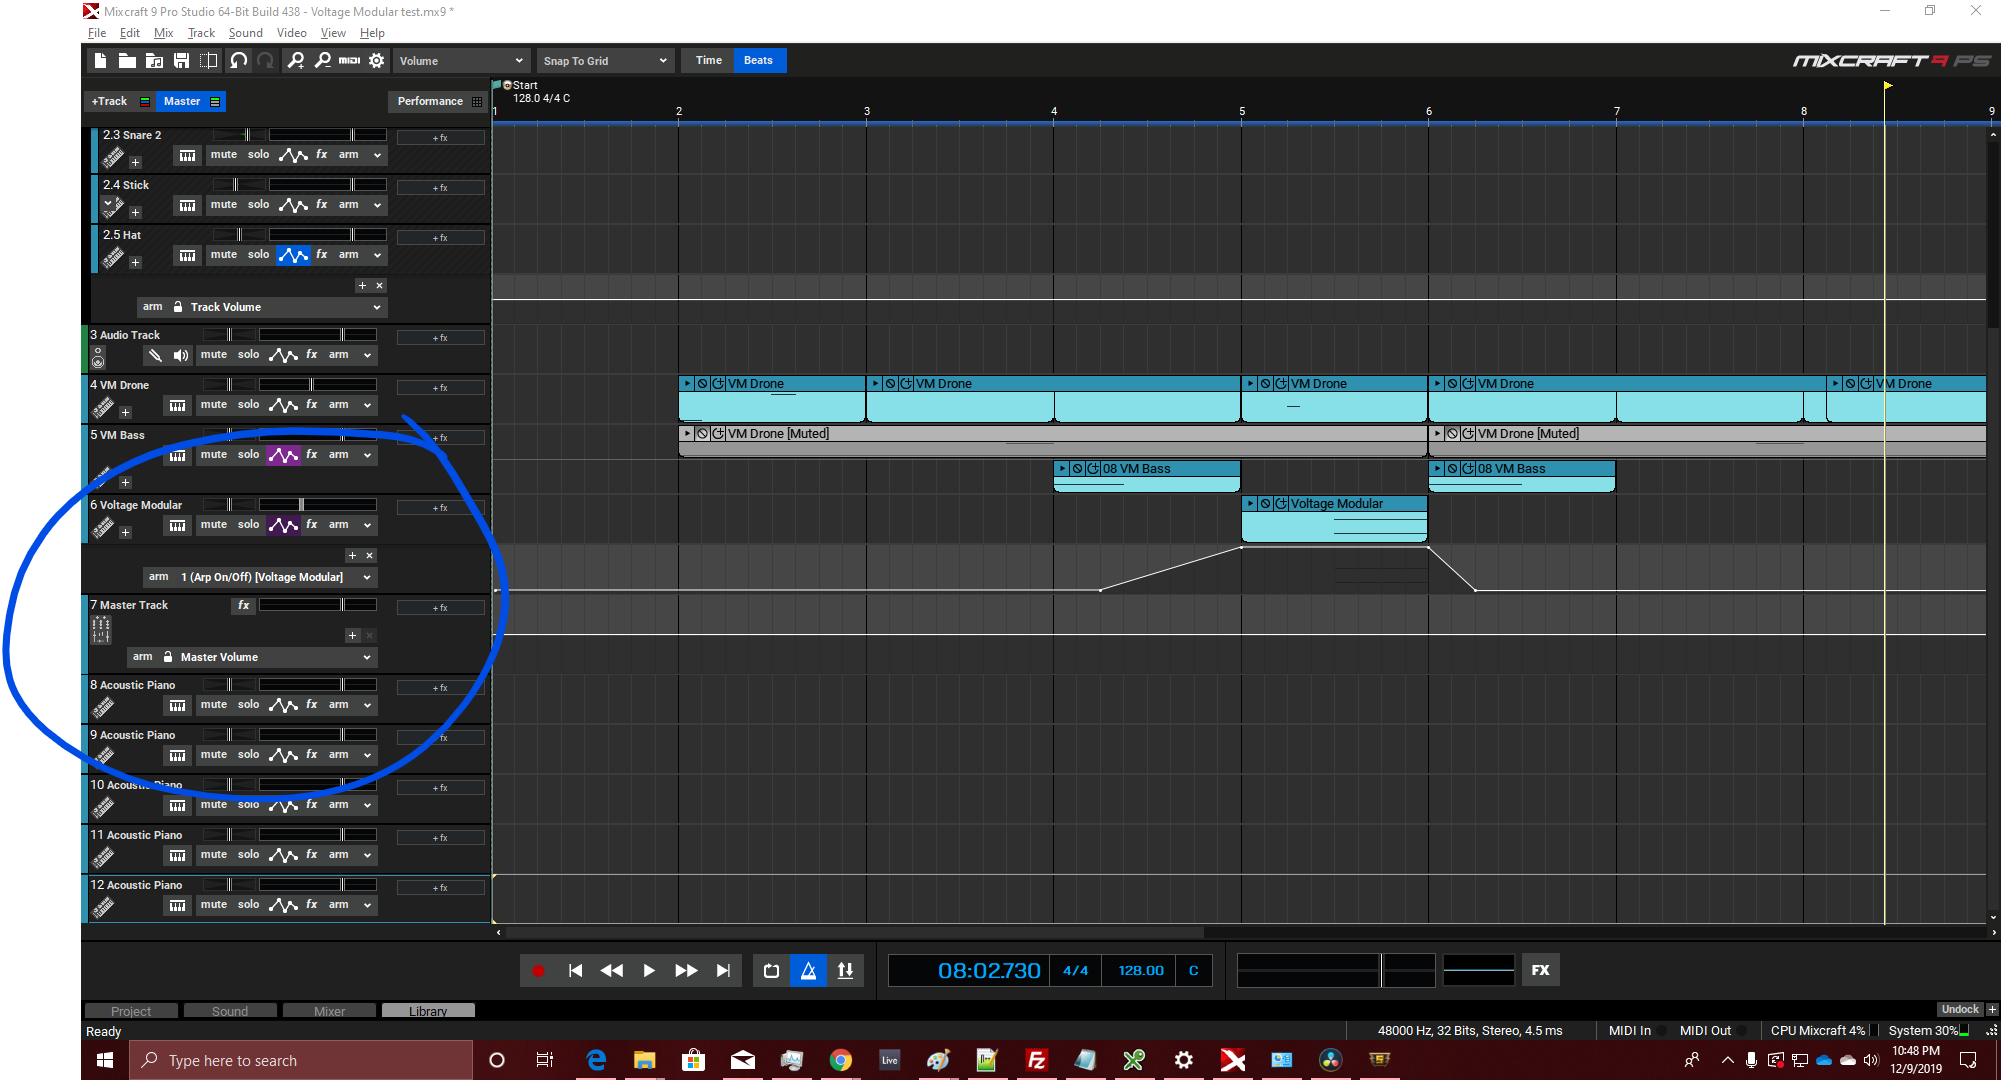Open preferences with the gear icon
Screen dimensions: 2001x1080
[376, 61]
